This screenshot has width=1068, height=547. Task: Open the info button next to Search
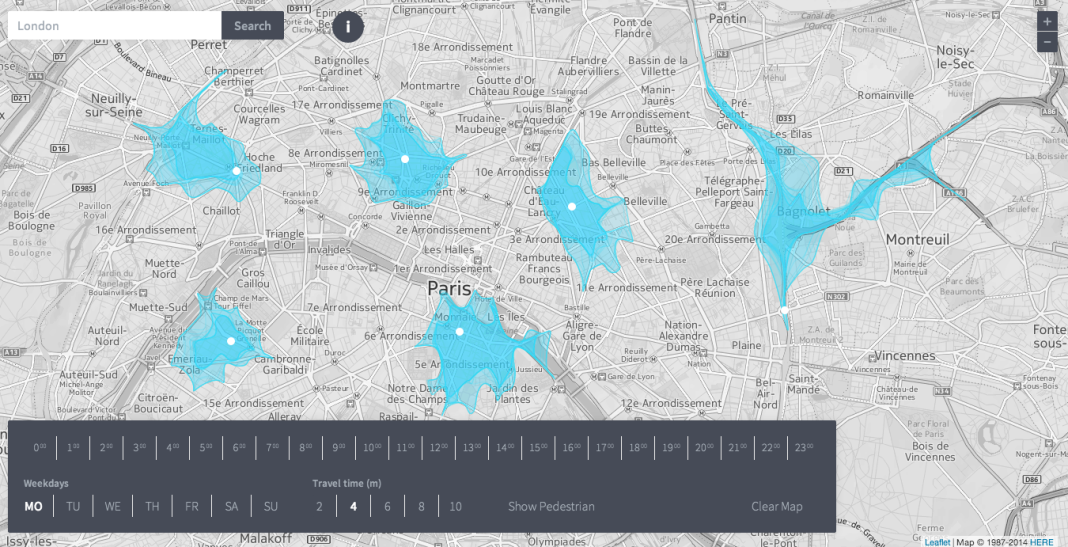(347, 27)
